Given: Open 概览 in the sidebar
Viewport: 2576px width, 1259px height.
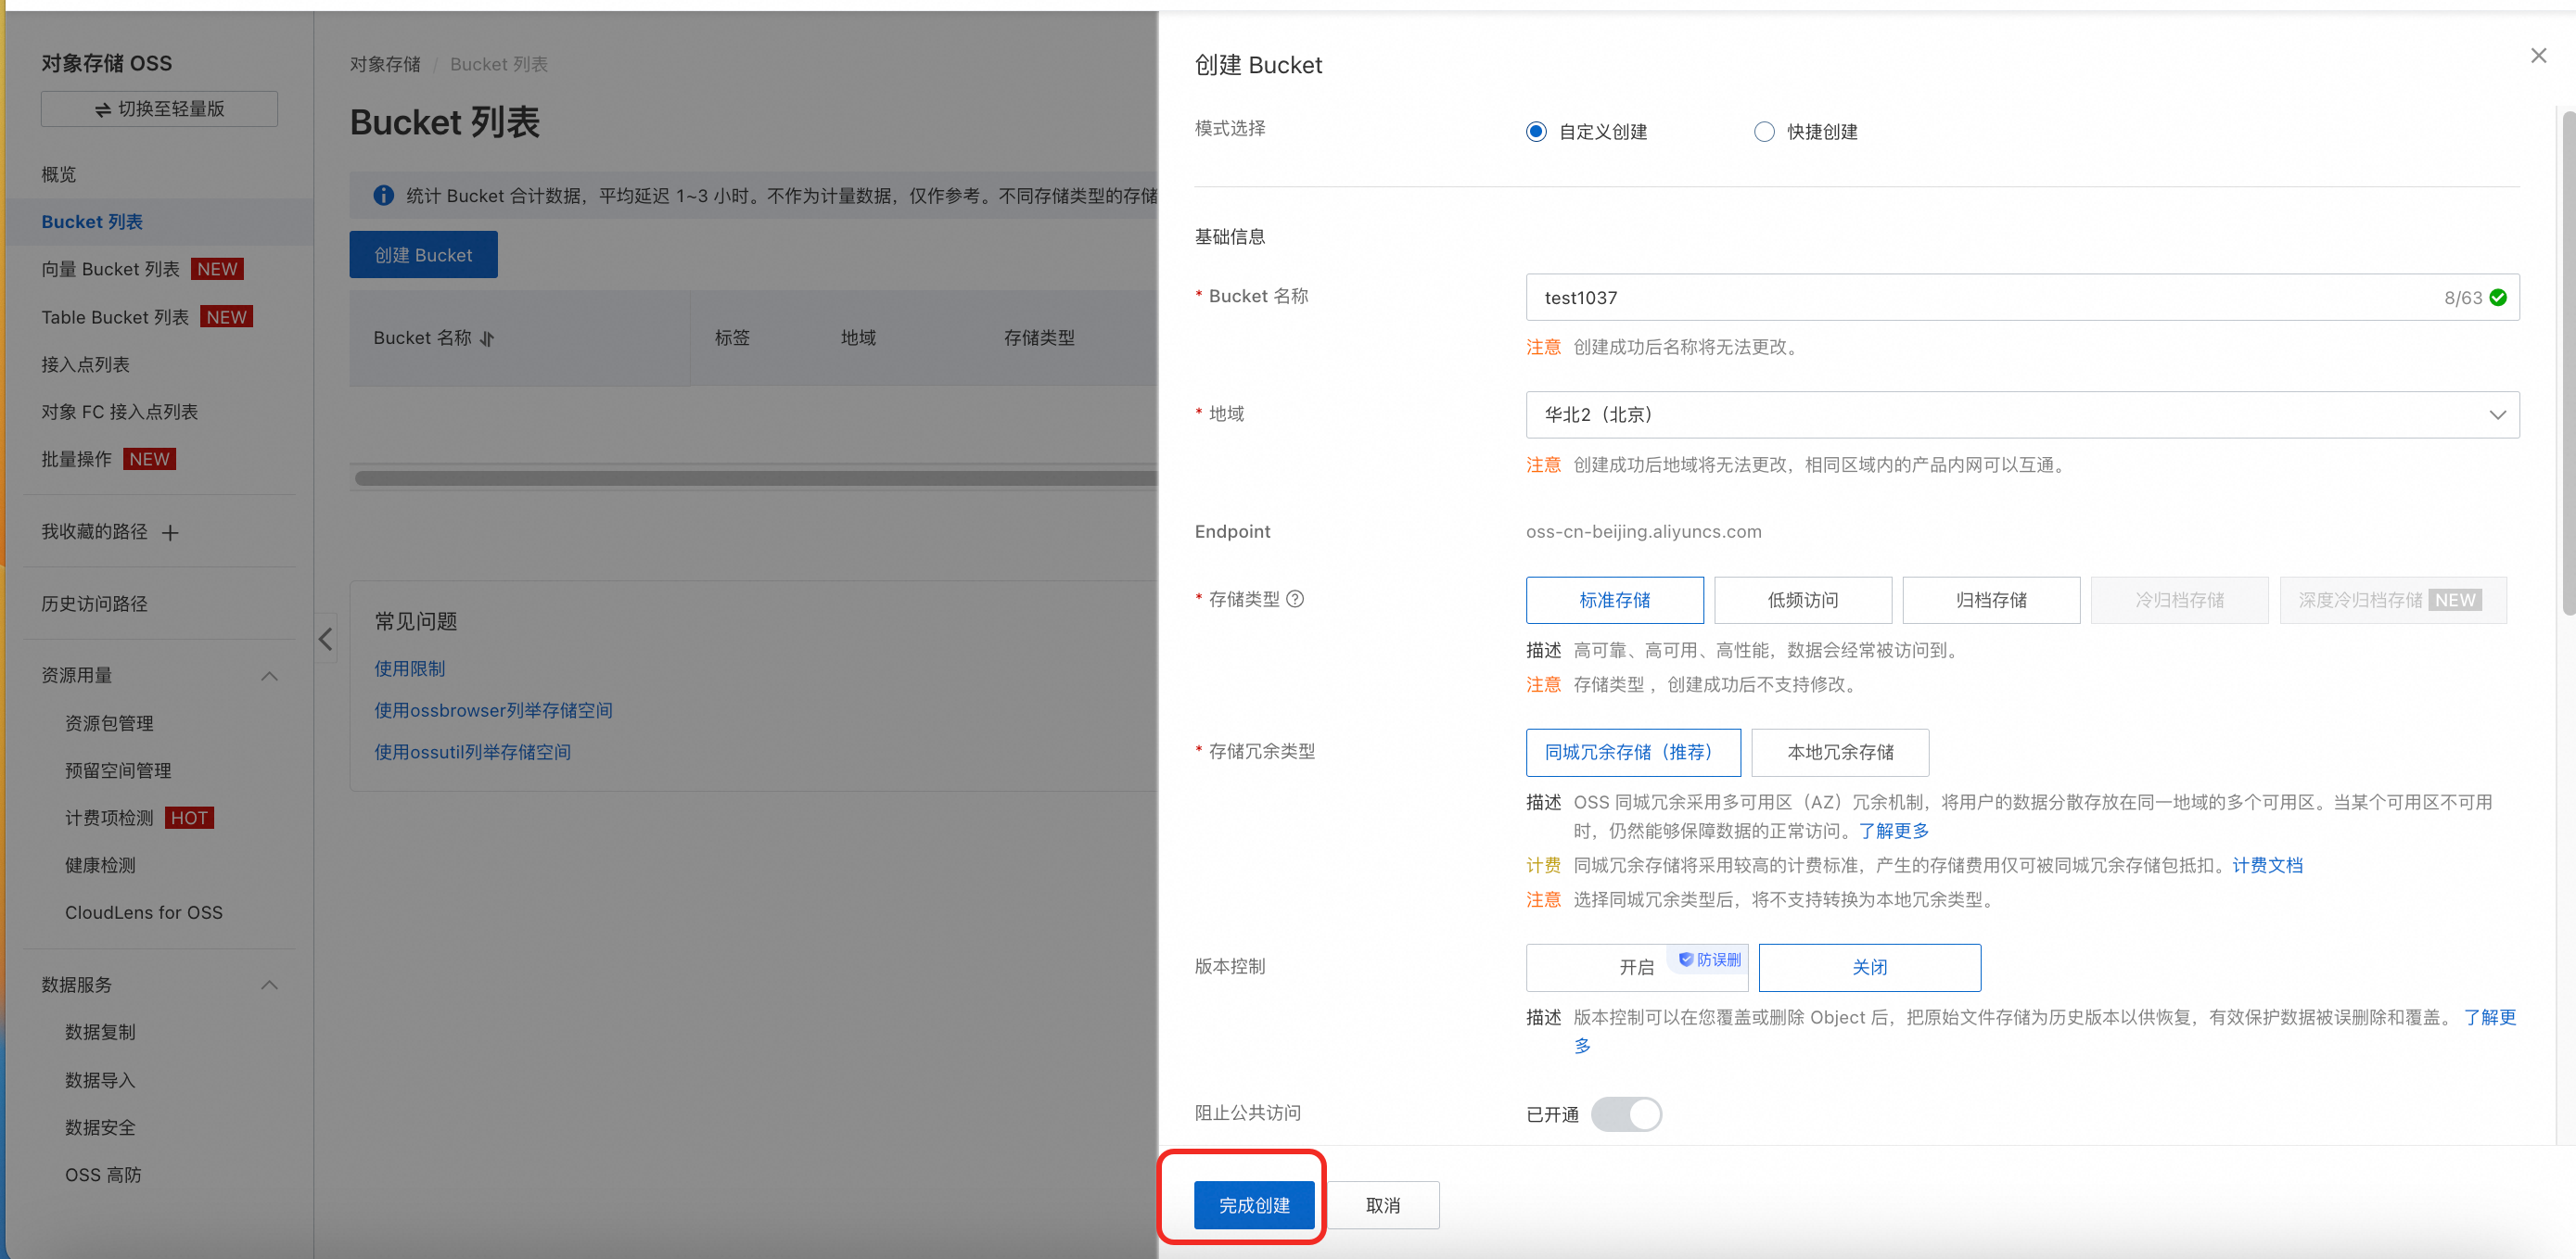Looking at the screenshot, I should tap(59, 174).
